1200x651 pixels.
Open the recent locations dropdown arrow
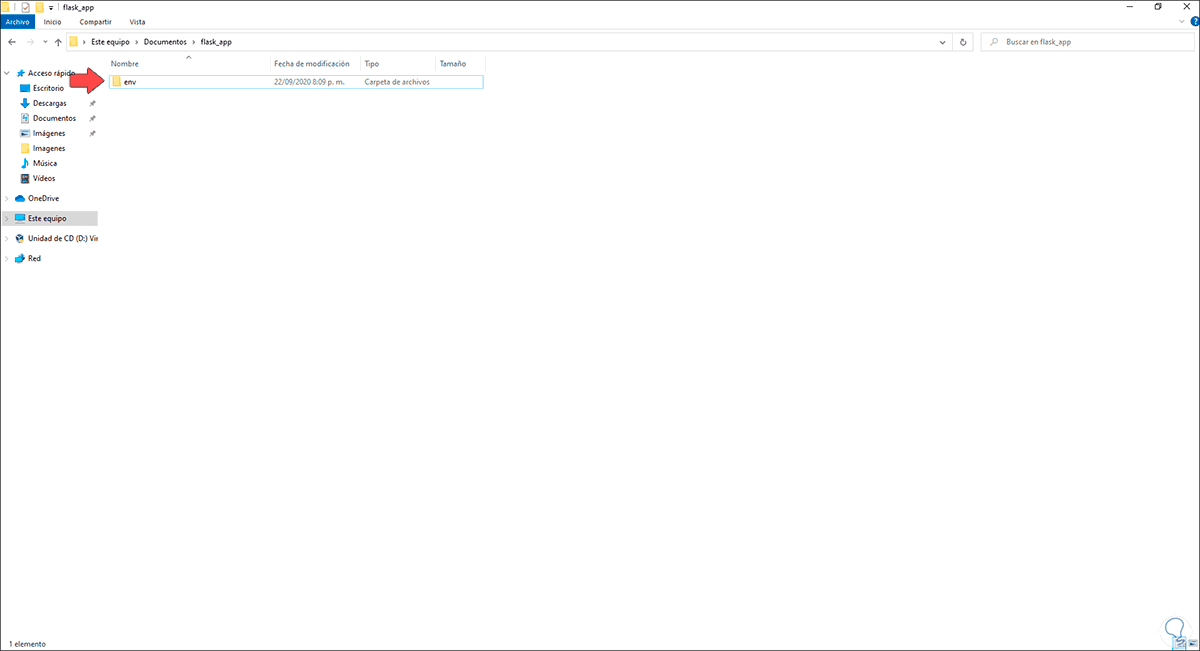[x=44, y=42]
